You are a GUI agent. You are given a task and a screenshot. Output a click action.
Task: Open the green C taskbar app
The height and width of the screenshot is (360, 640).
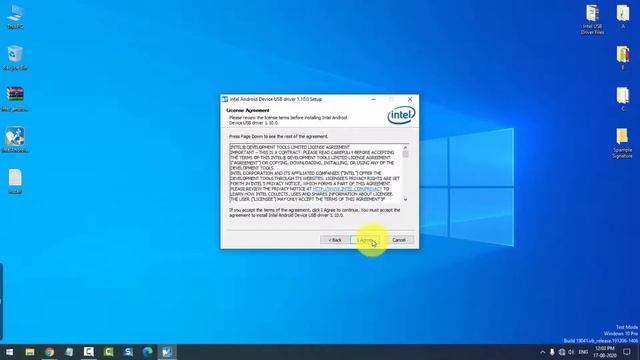[x=108, y=352]
